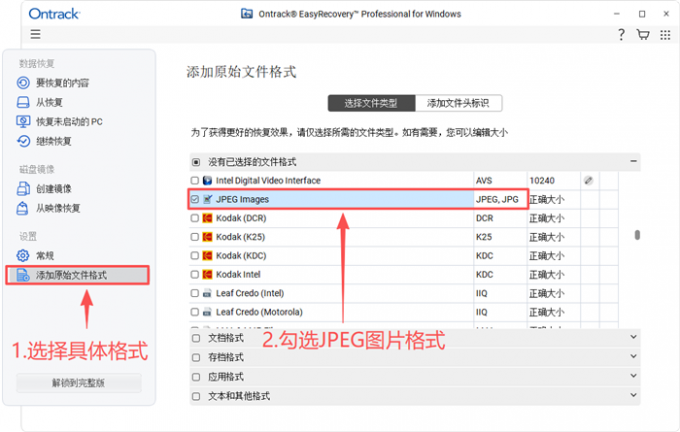Screen dimensions: 680x432
Task: Check the Kodak (K25) checkbox
Action: [x=195, y=237]
